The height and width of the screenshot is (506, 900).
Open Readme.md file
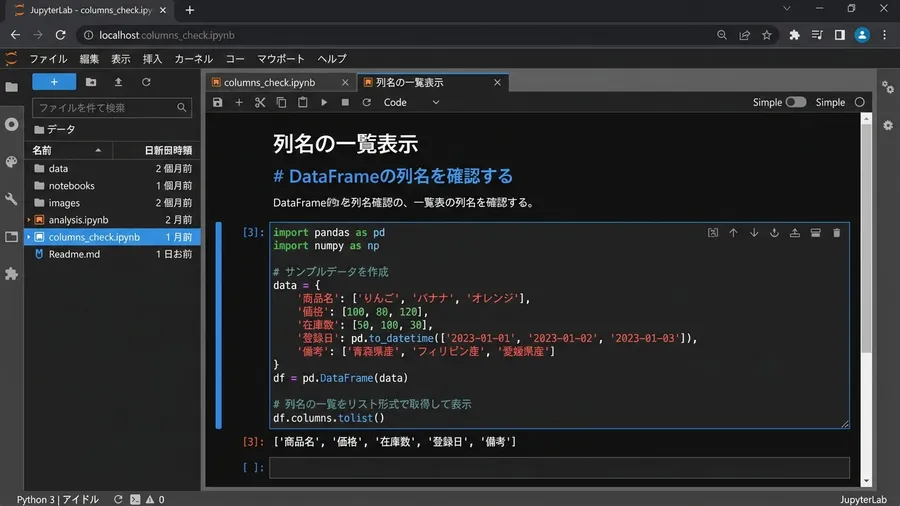coord(112,254)
